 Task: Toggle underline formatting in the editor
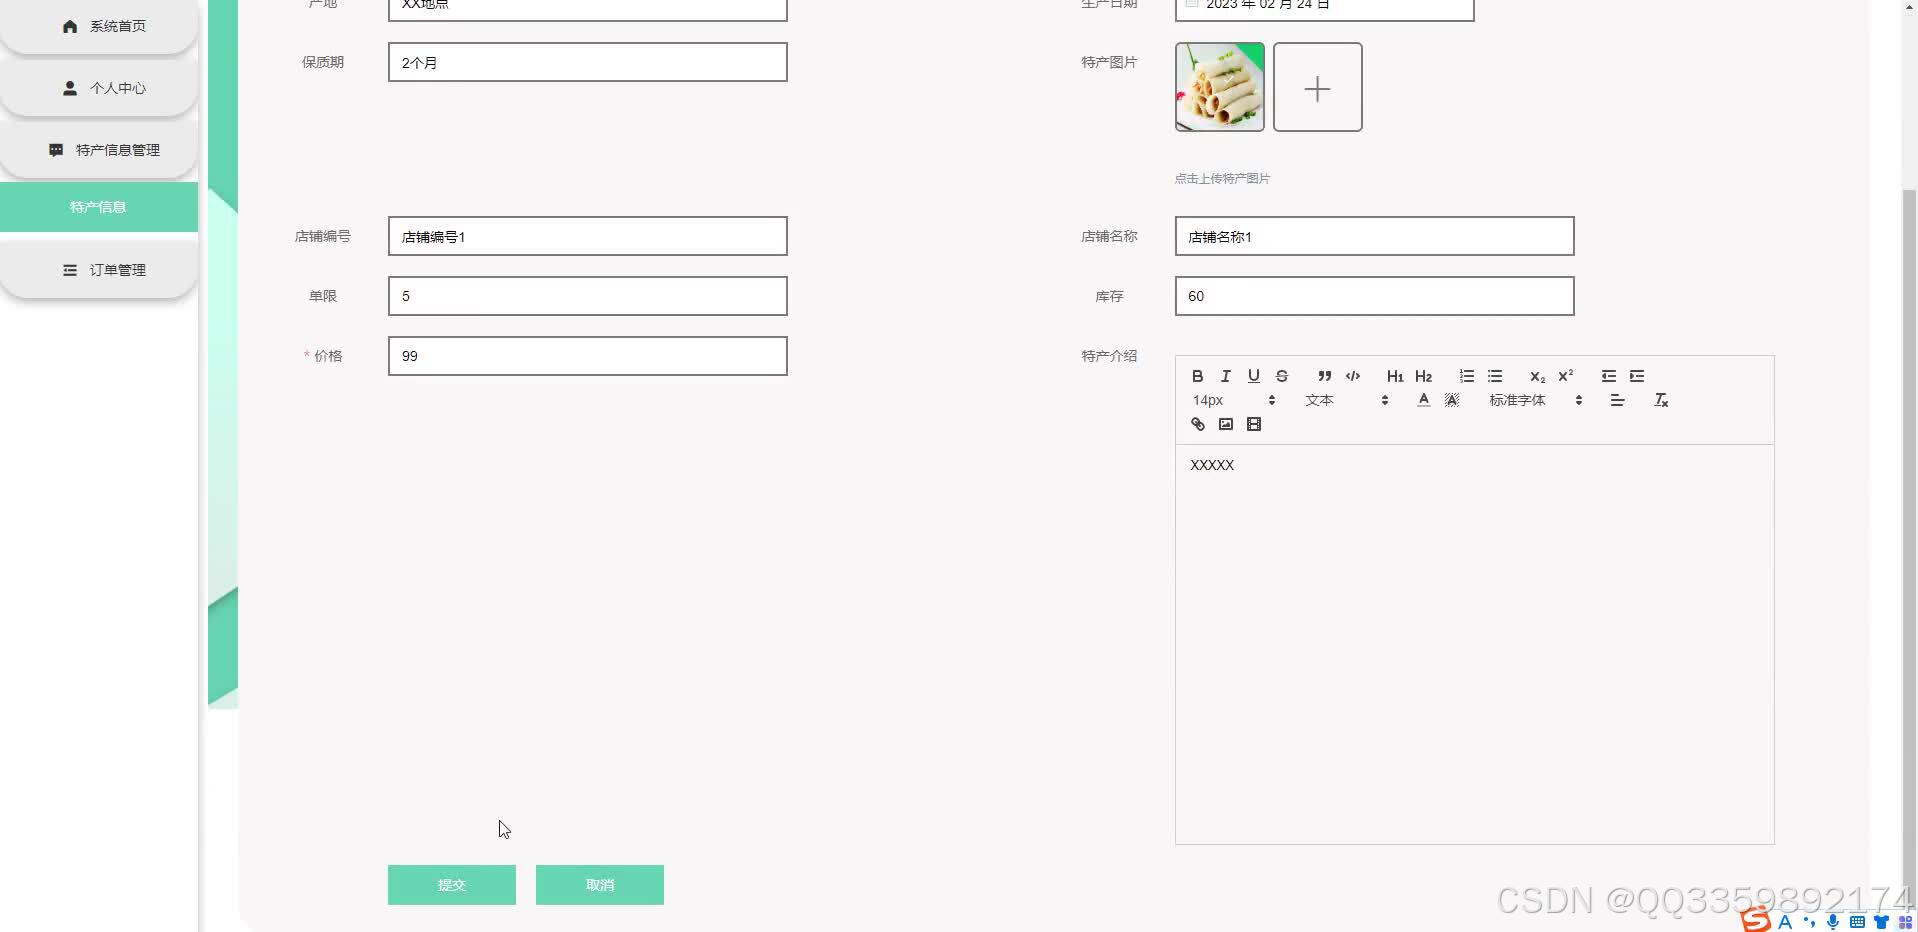(x=1253, y=376)
